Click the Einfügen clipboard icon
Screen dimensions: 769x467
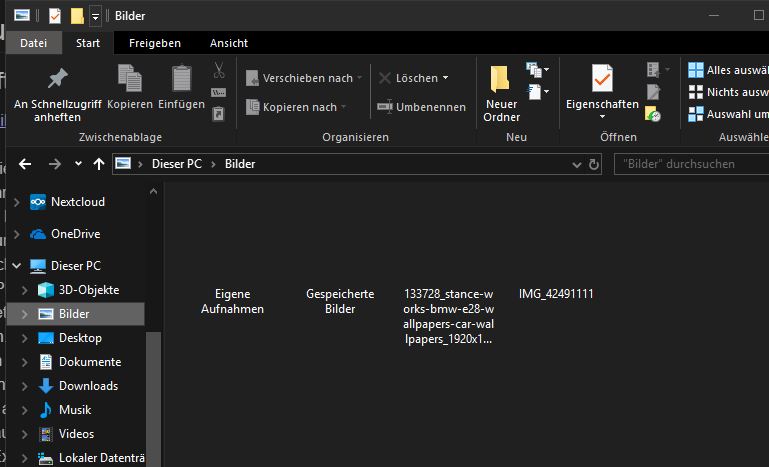(181, 78)
